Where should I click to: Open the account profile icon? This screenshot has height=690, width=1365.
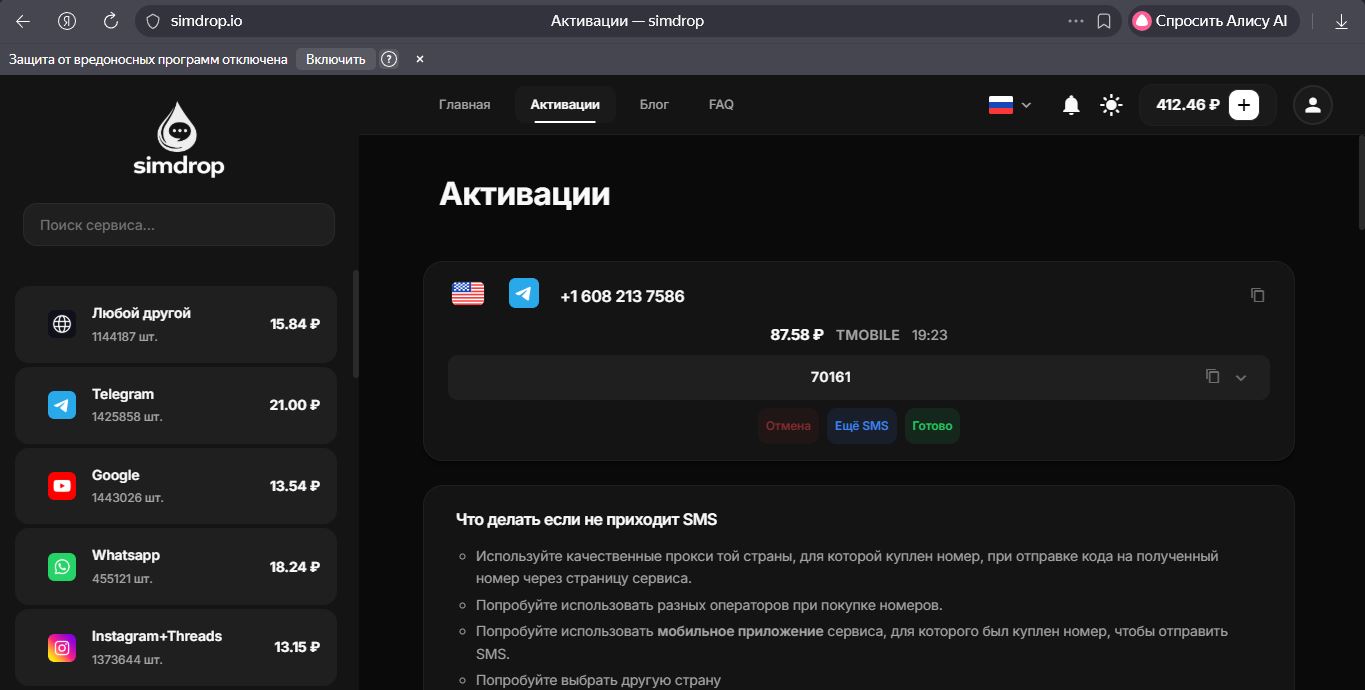pos(1312,104)
